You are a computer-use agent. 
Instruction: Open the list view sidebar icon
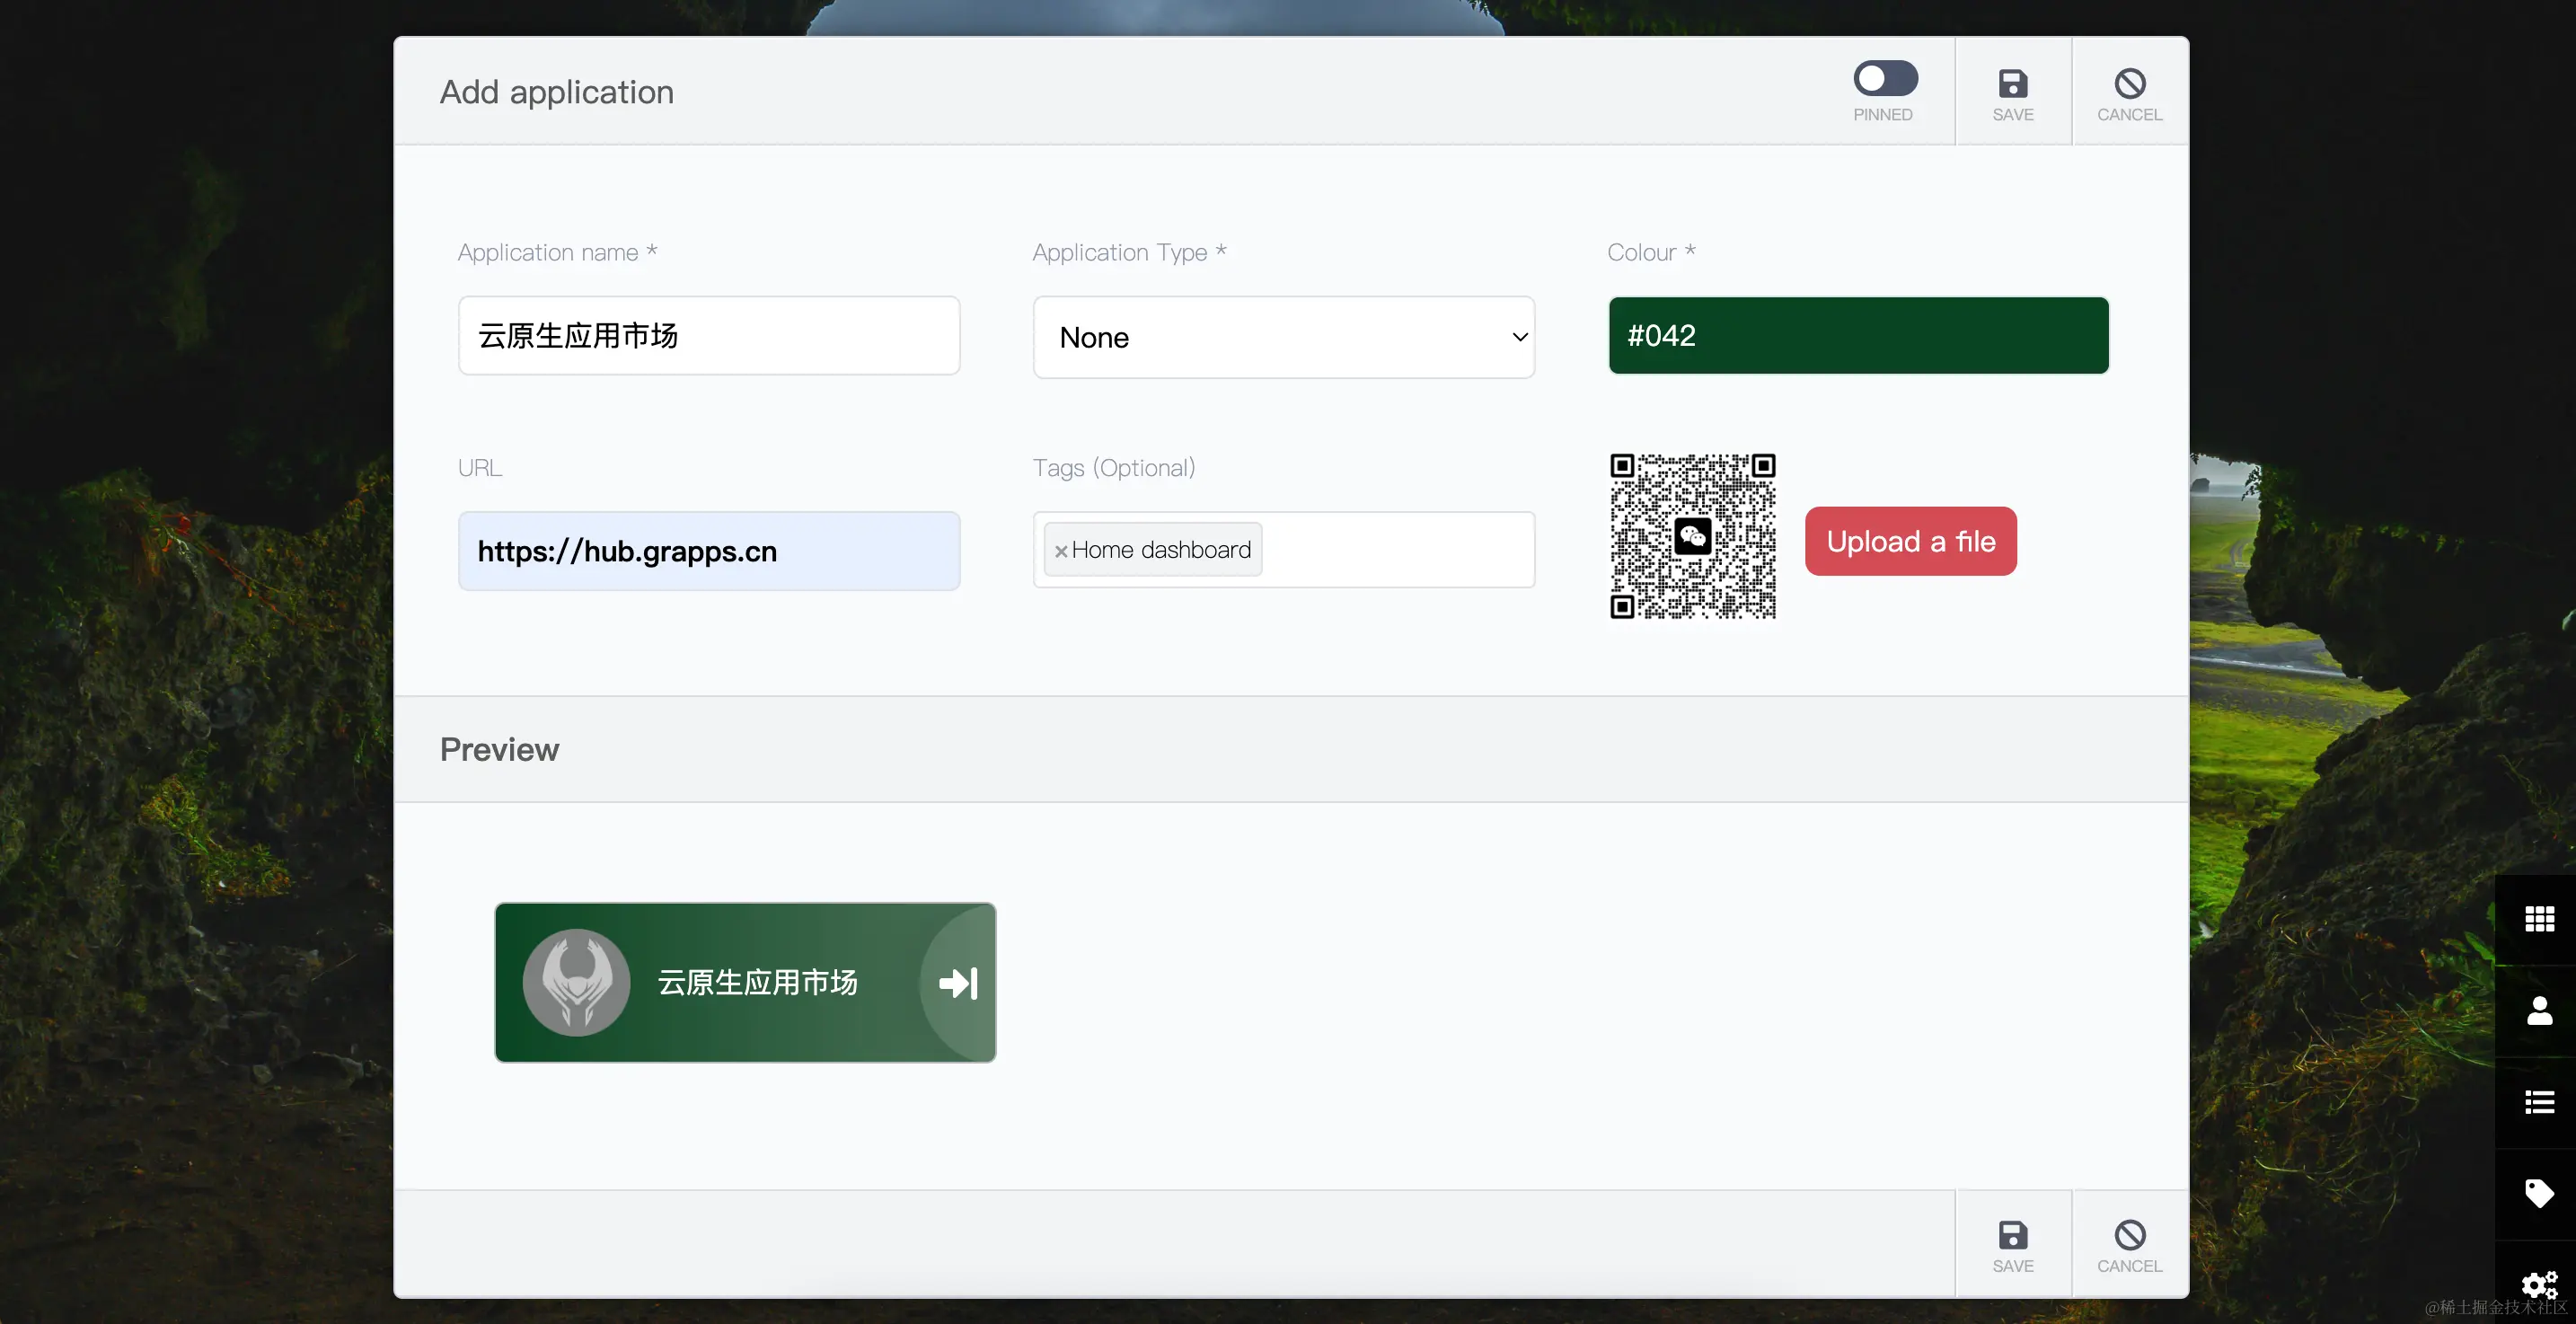pyautogui.click(x=2539, y=1101)
